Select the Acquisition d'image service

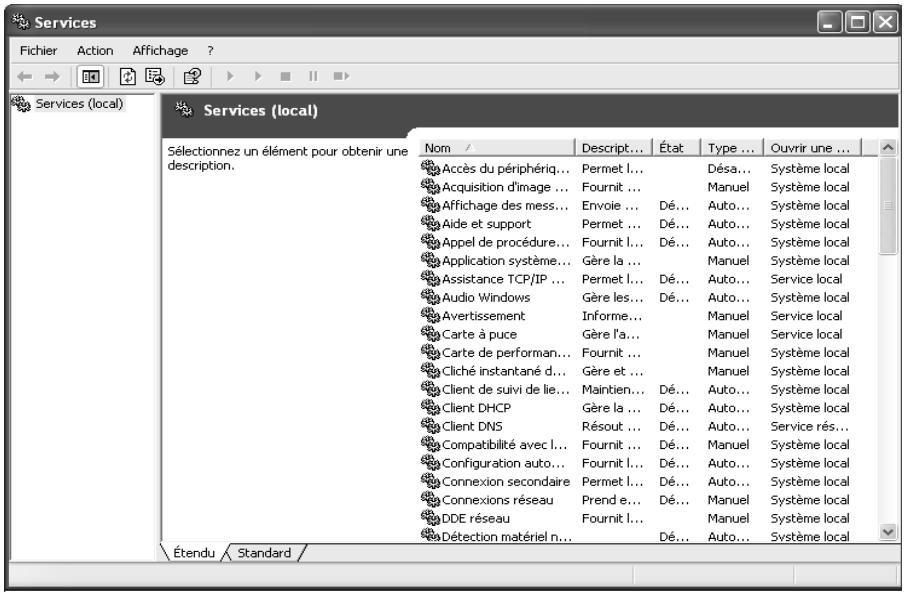click(504, 187)
